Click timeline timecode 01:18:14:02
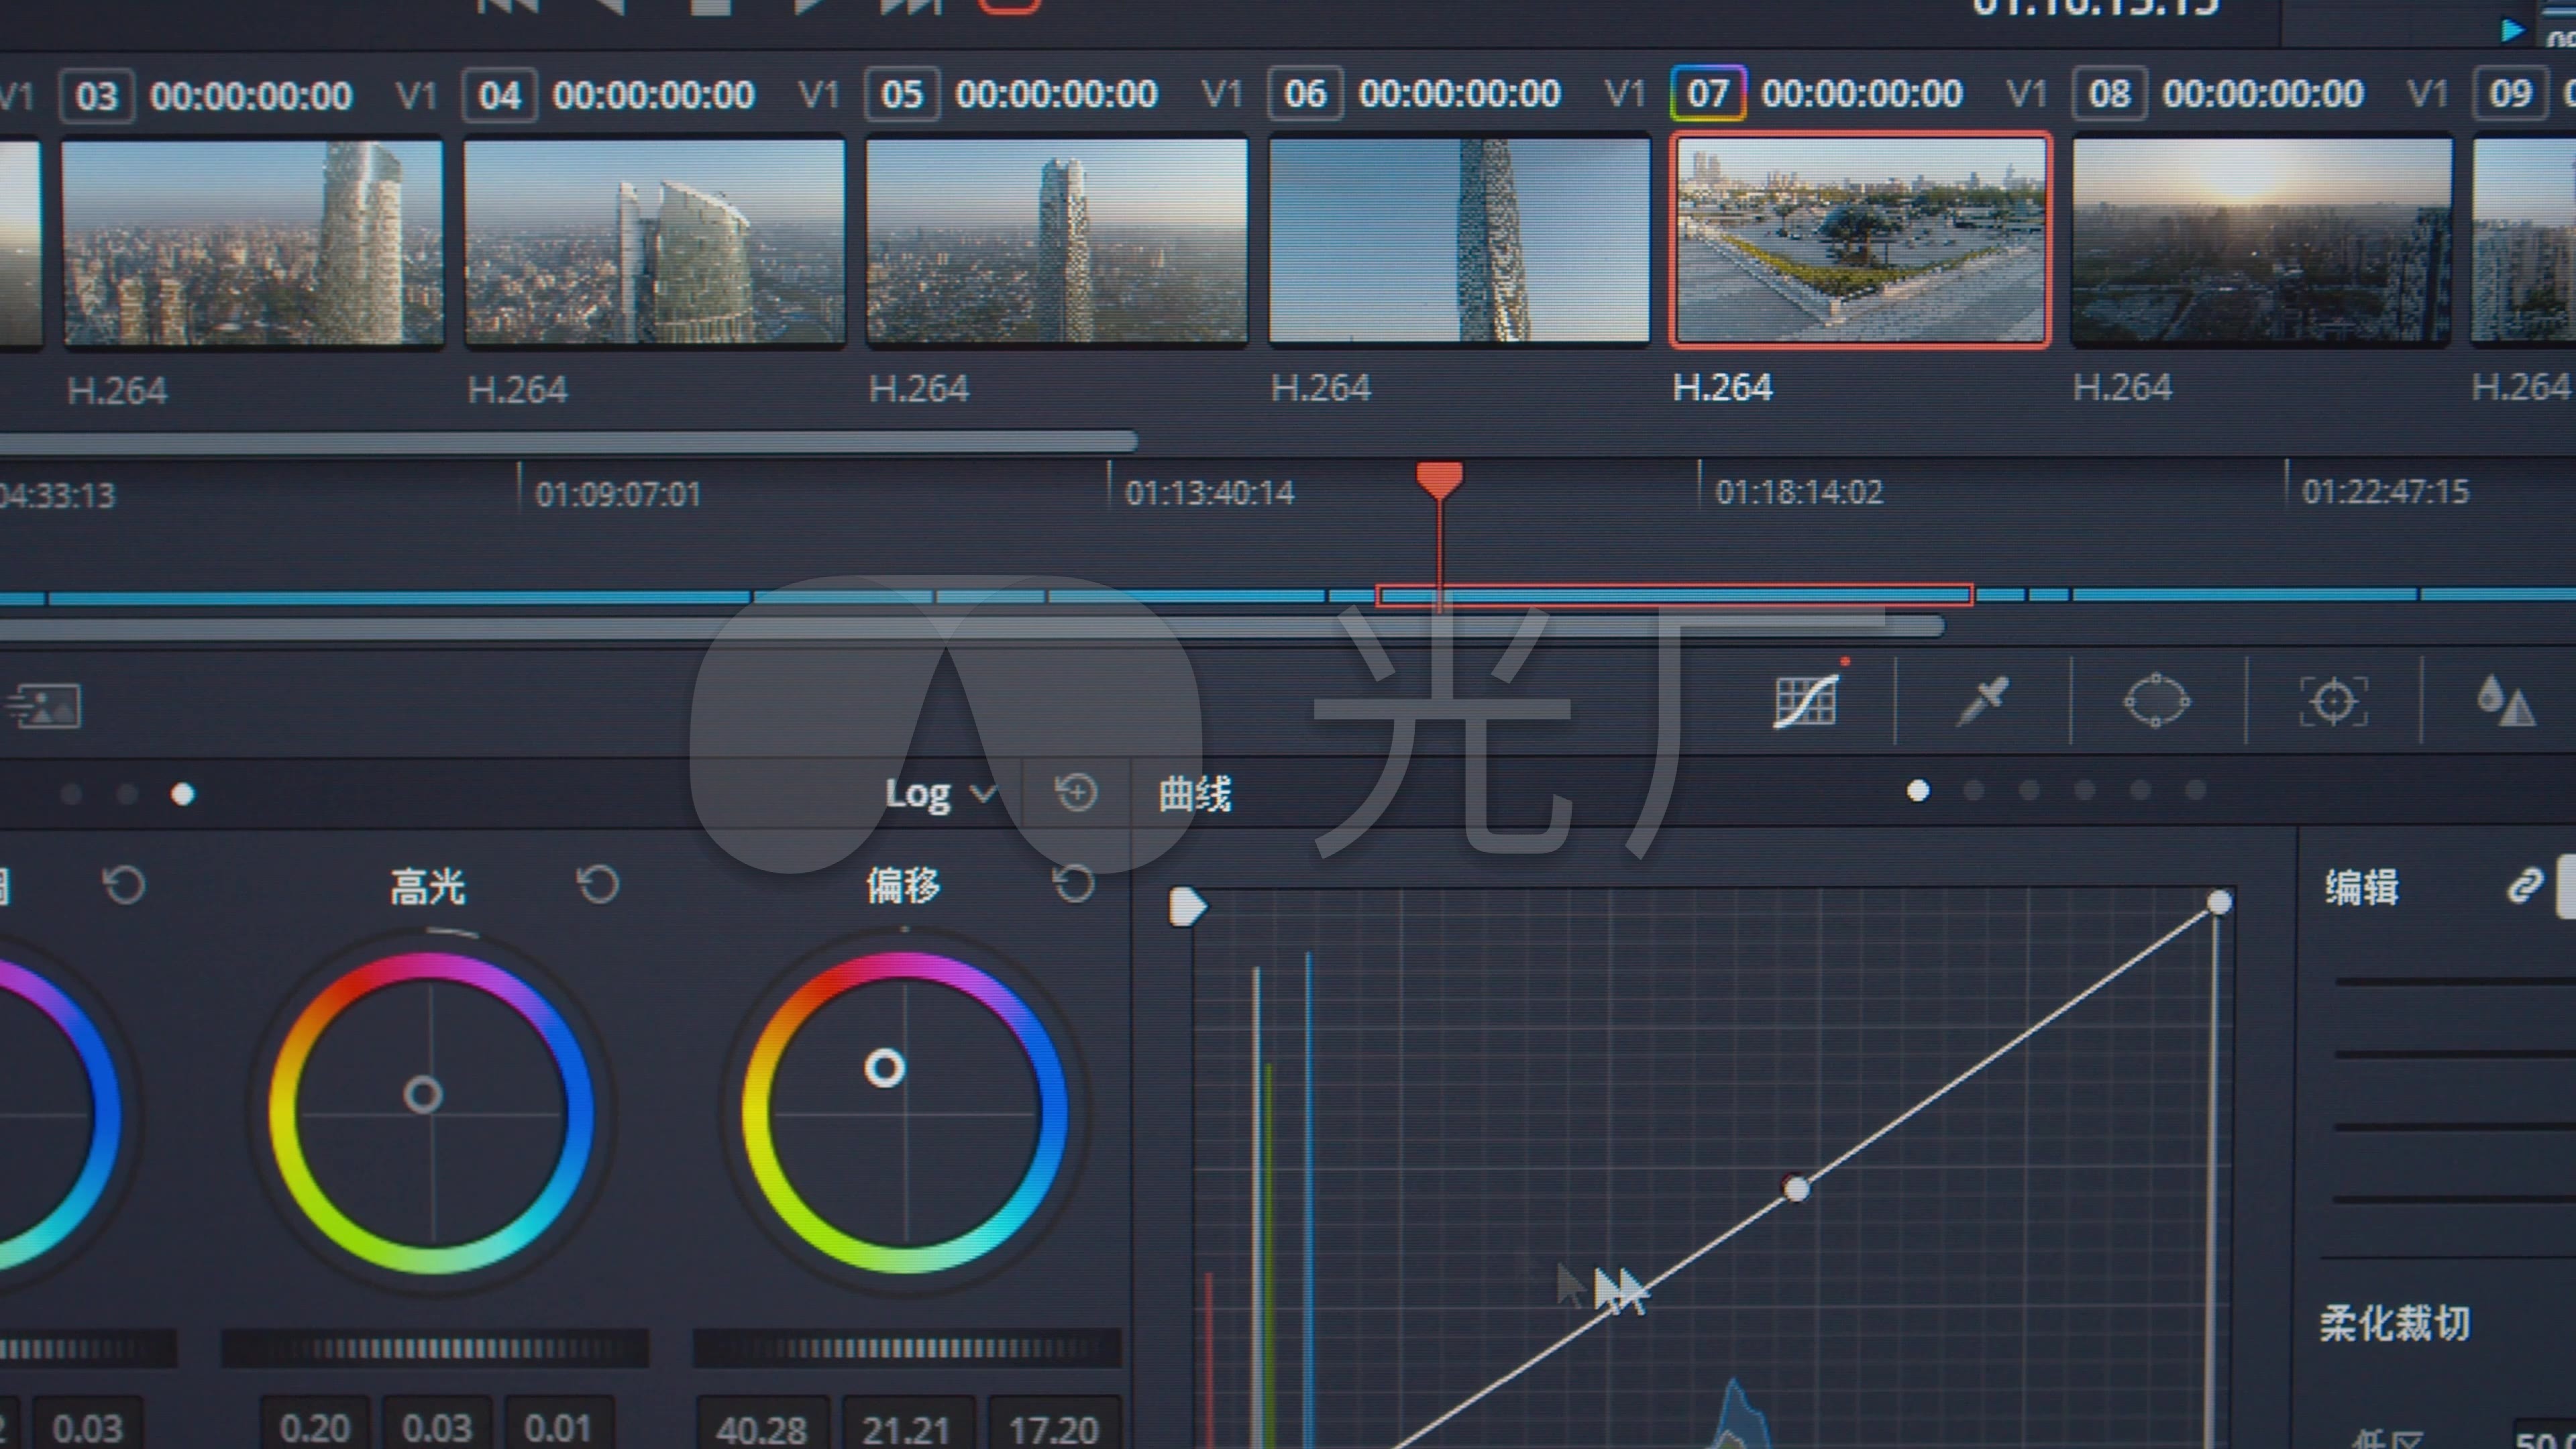This screenshot has width=2576, height=1449. coord(1799,492)
